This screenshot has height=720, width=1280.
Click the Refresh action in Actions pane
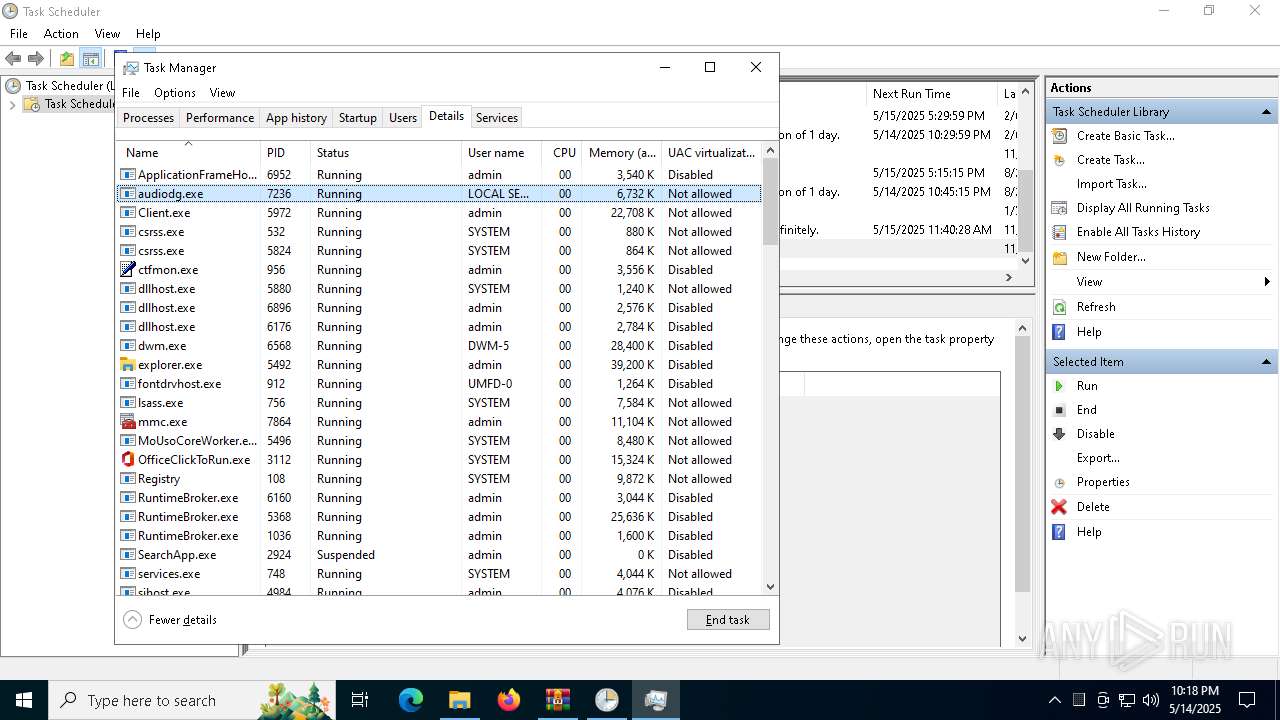coord(1096,307)
